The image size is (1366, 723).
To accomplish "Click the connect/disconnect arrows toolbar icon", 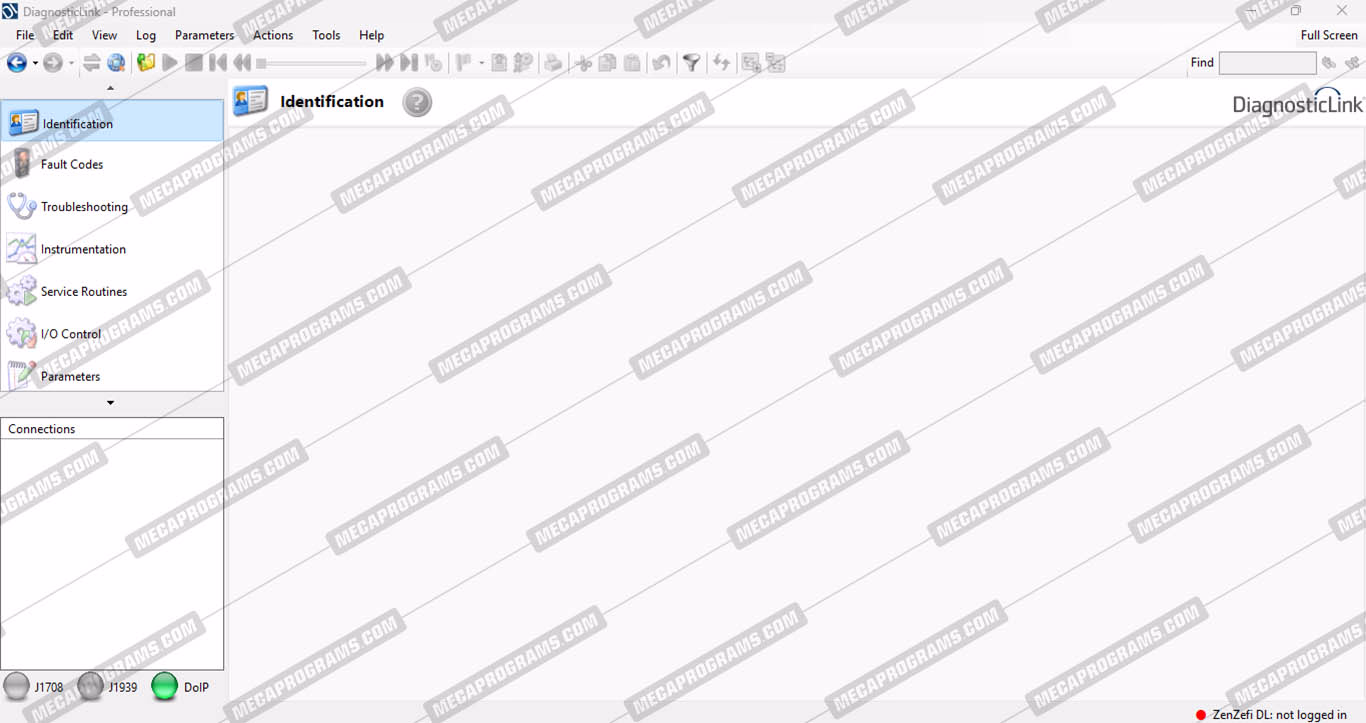I will point(92,63).
